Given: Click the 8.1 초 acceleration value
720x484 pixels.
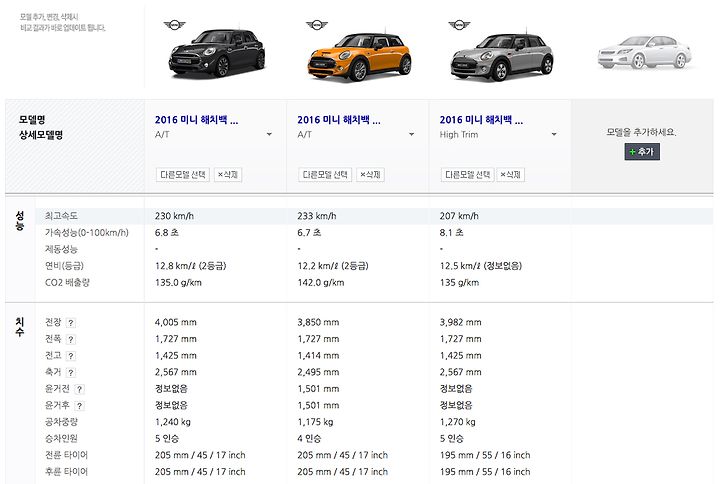Looking at the screenshot, I should [x=451, y=232].
